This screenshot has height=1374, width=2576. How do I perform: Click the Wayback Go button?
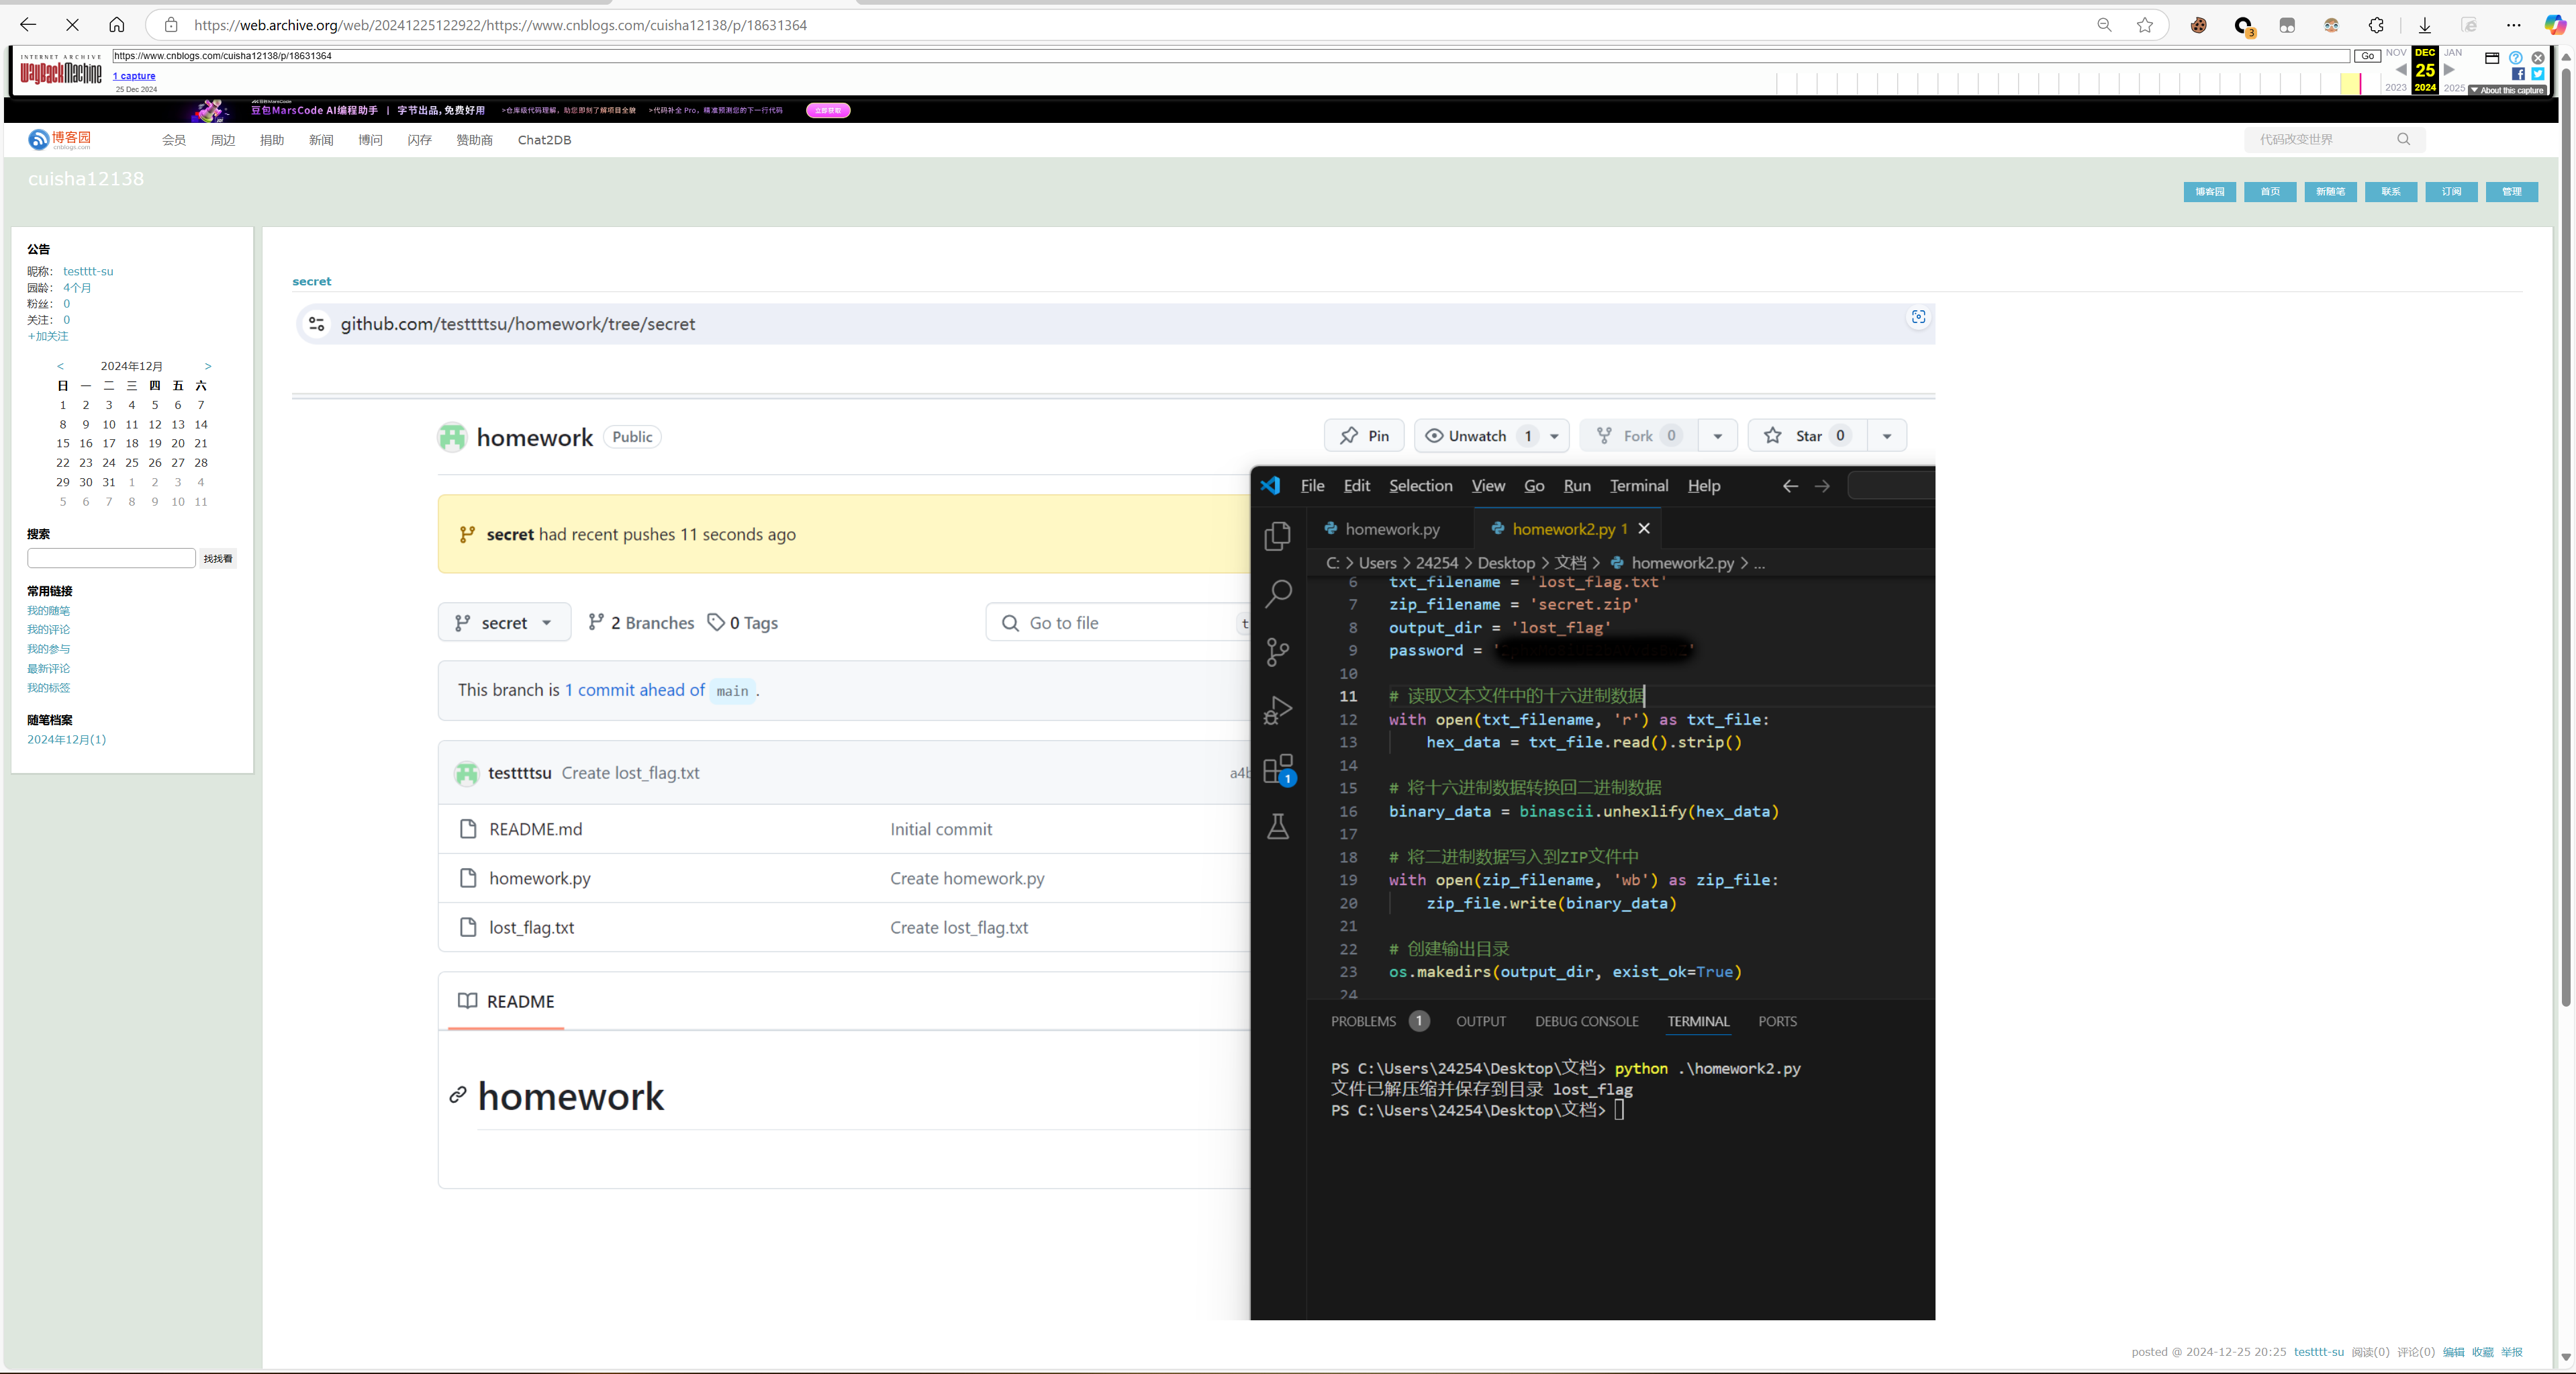pyautogui.click(x=2367, y=56)
